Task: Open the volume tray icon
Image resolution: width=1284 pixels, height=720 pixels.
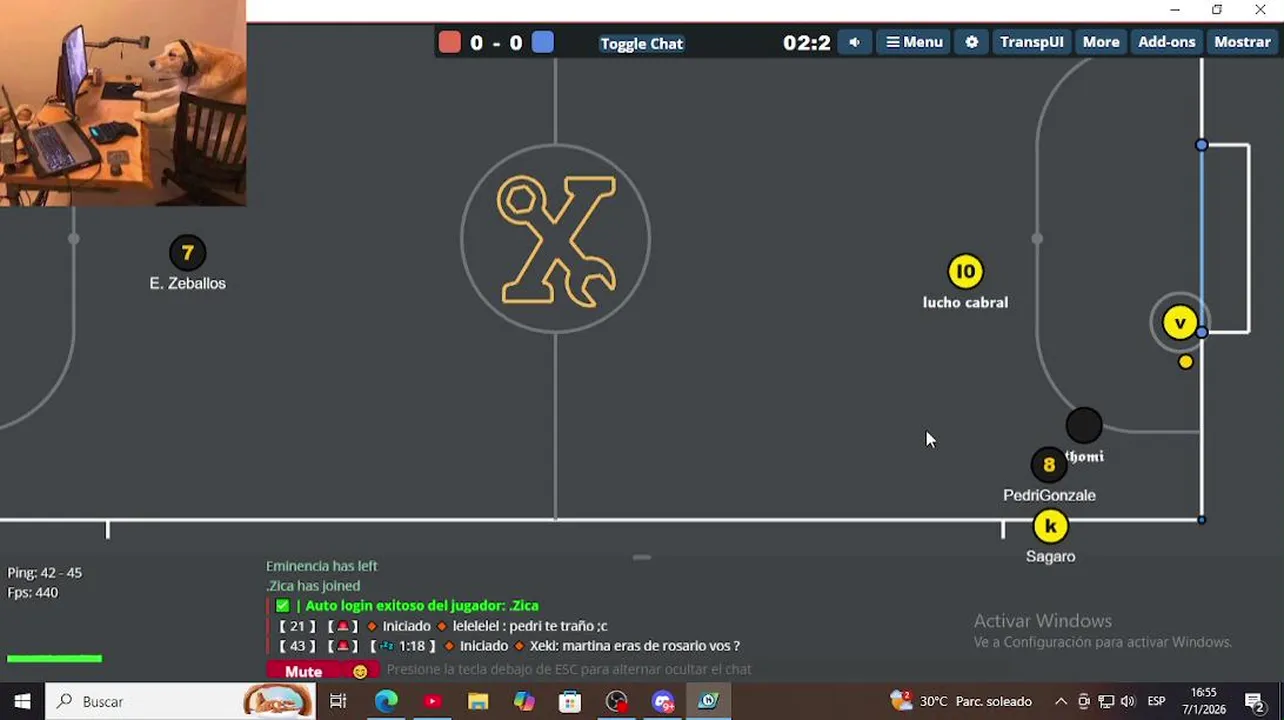Action: [x=1128, y=701]
